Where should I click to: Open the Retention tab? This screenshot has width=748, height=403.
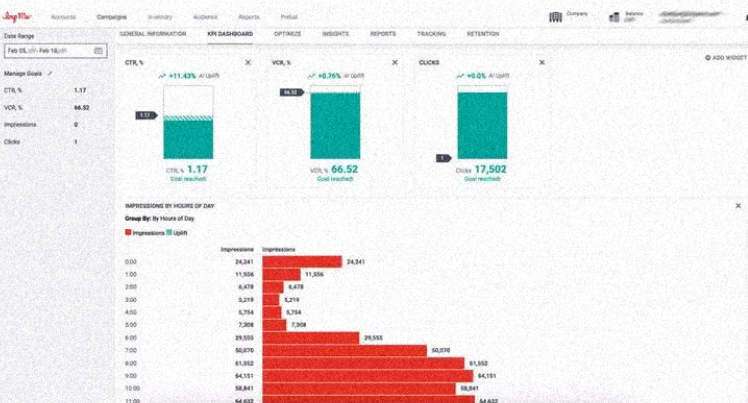pyautogui.click(x=482, y=34)
